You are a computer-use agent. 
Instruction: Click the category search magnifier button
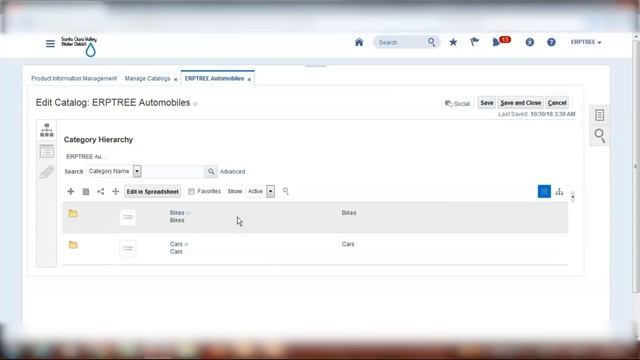[211, 171]
